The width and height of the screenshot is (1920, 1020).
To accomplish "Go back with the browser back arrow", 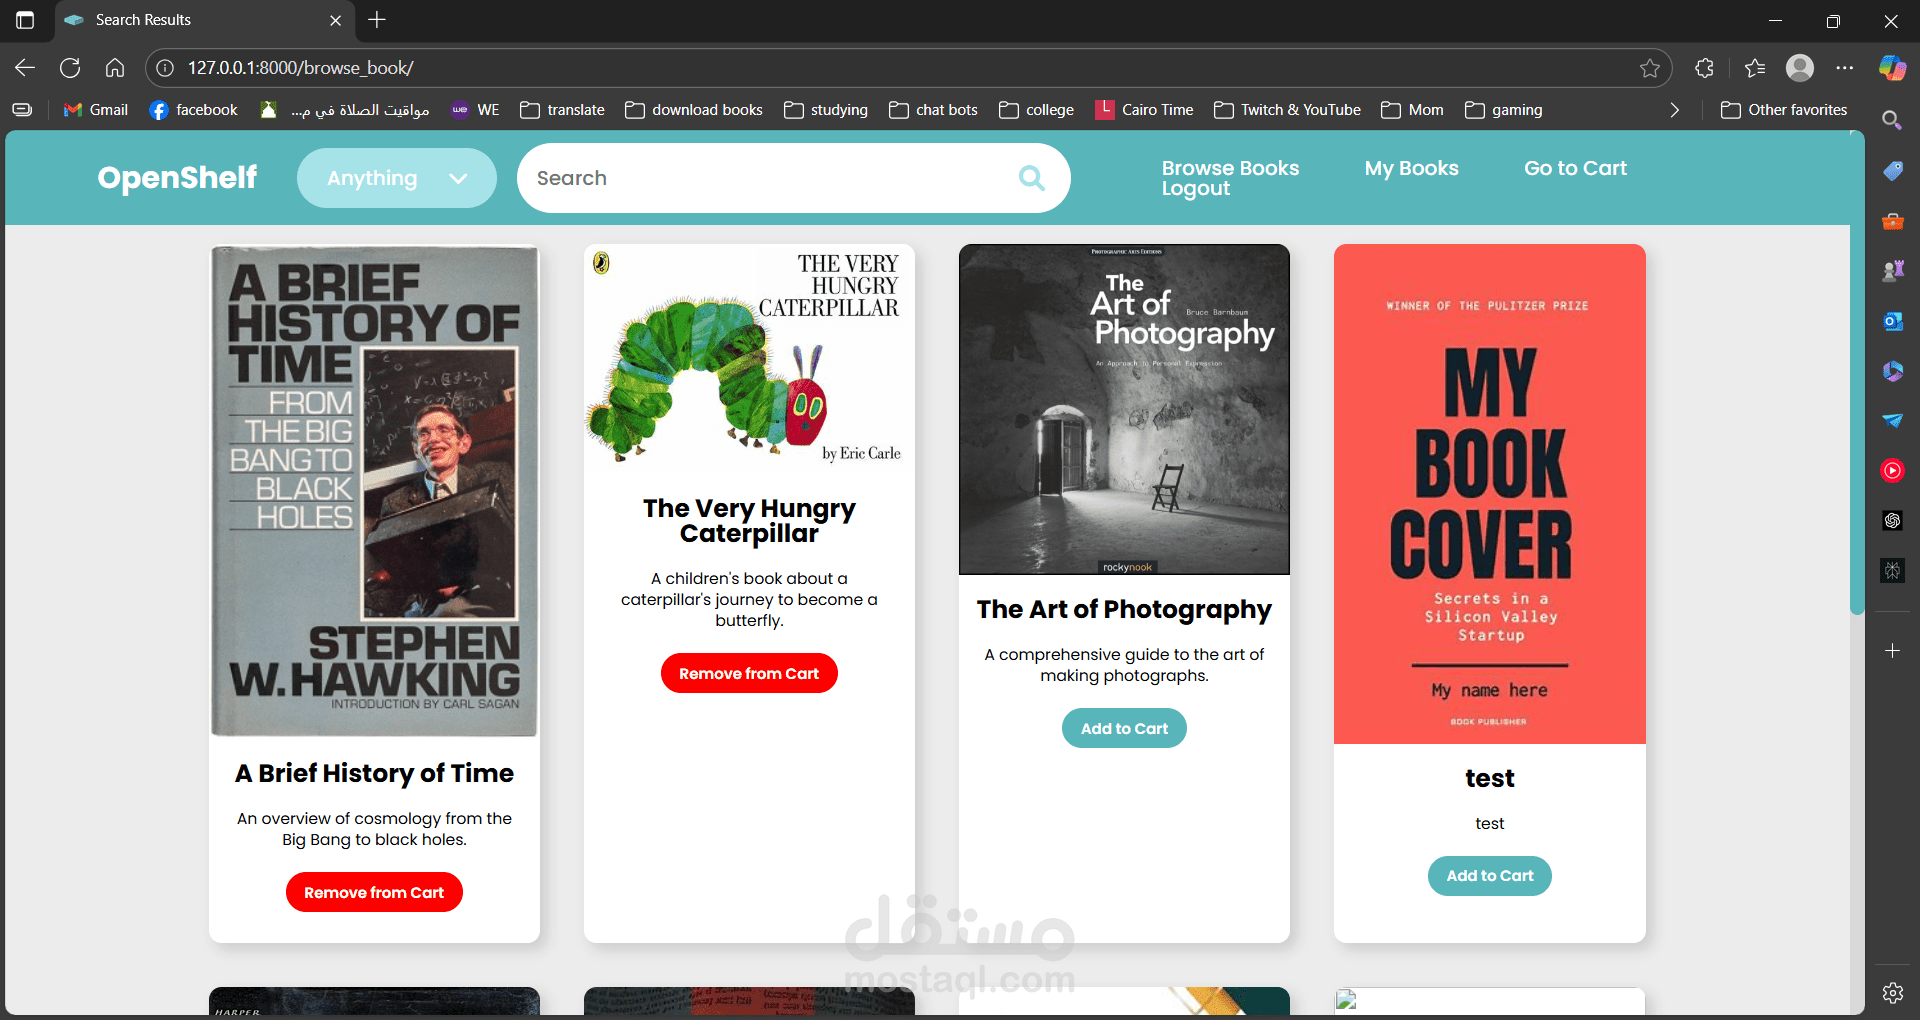I will pos(25,68).
